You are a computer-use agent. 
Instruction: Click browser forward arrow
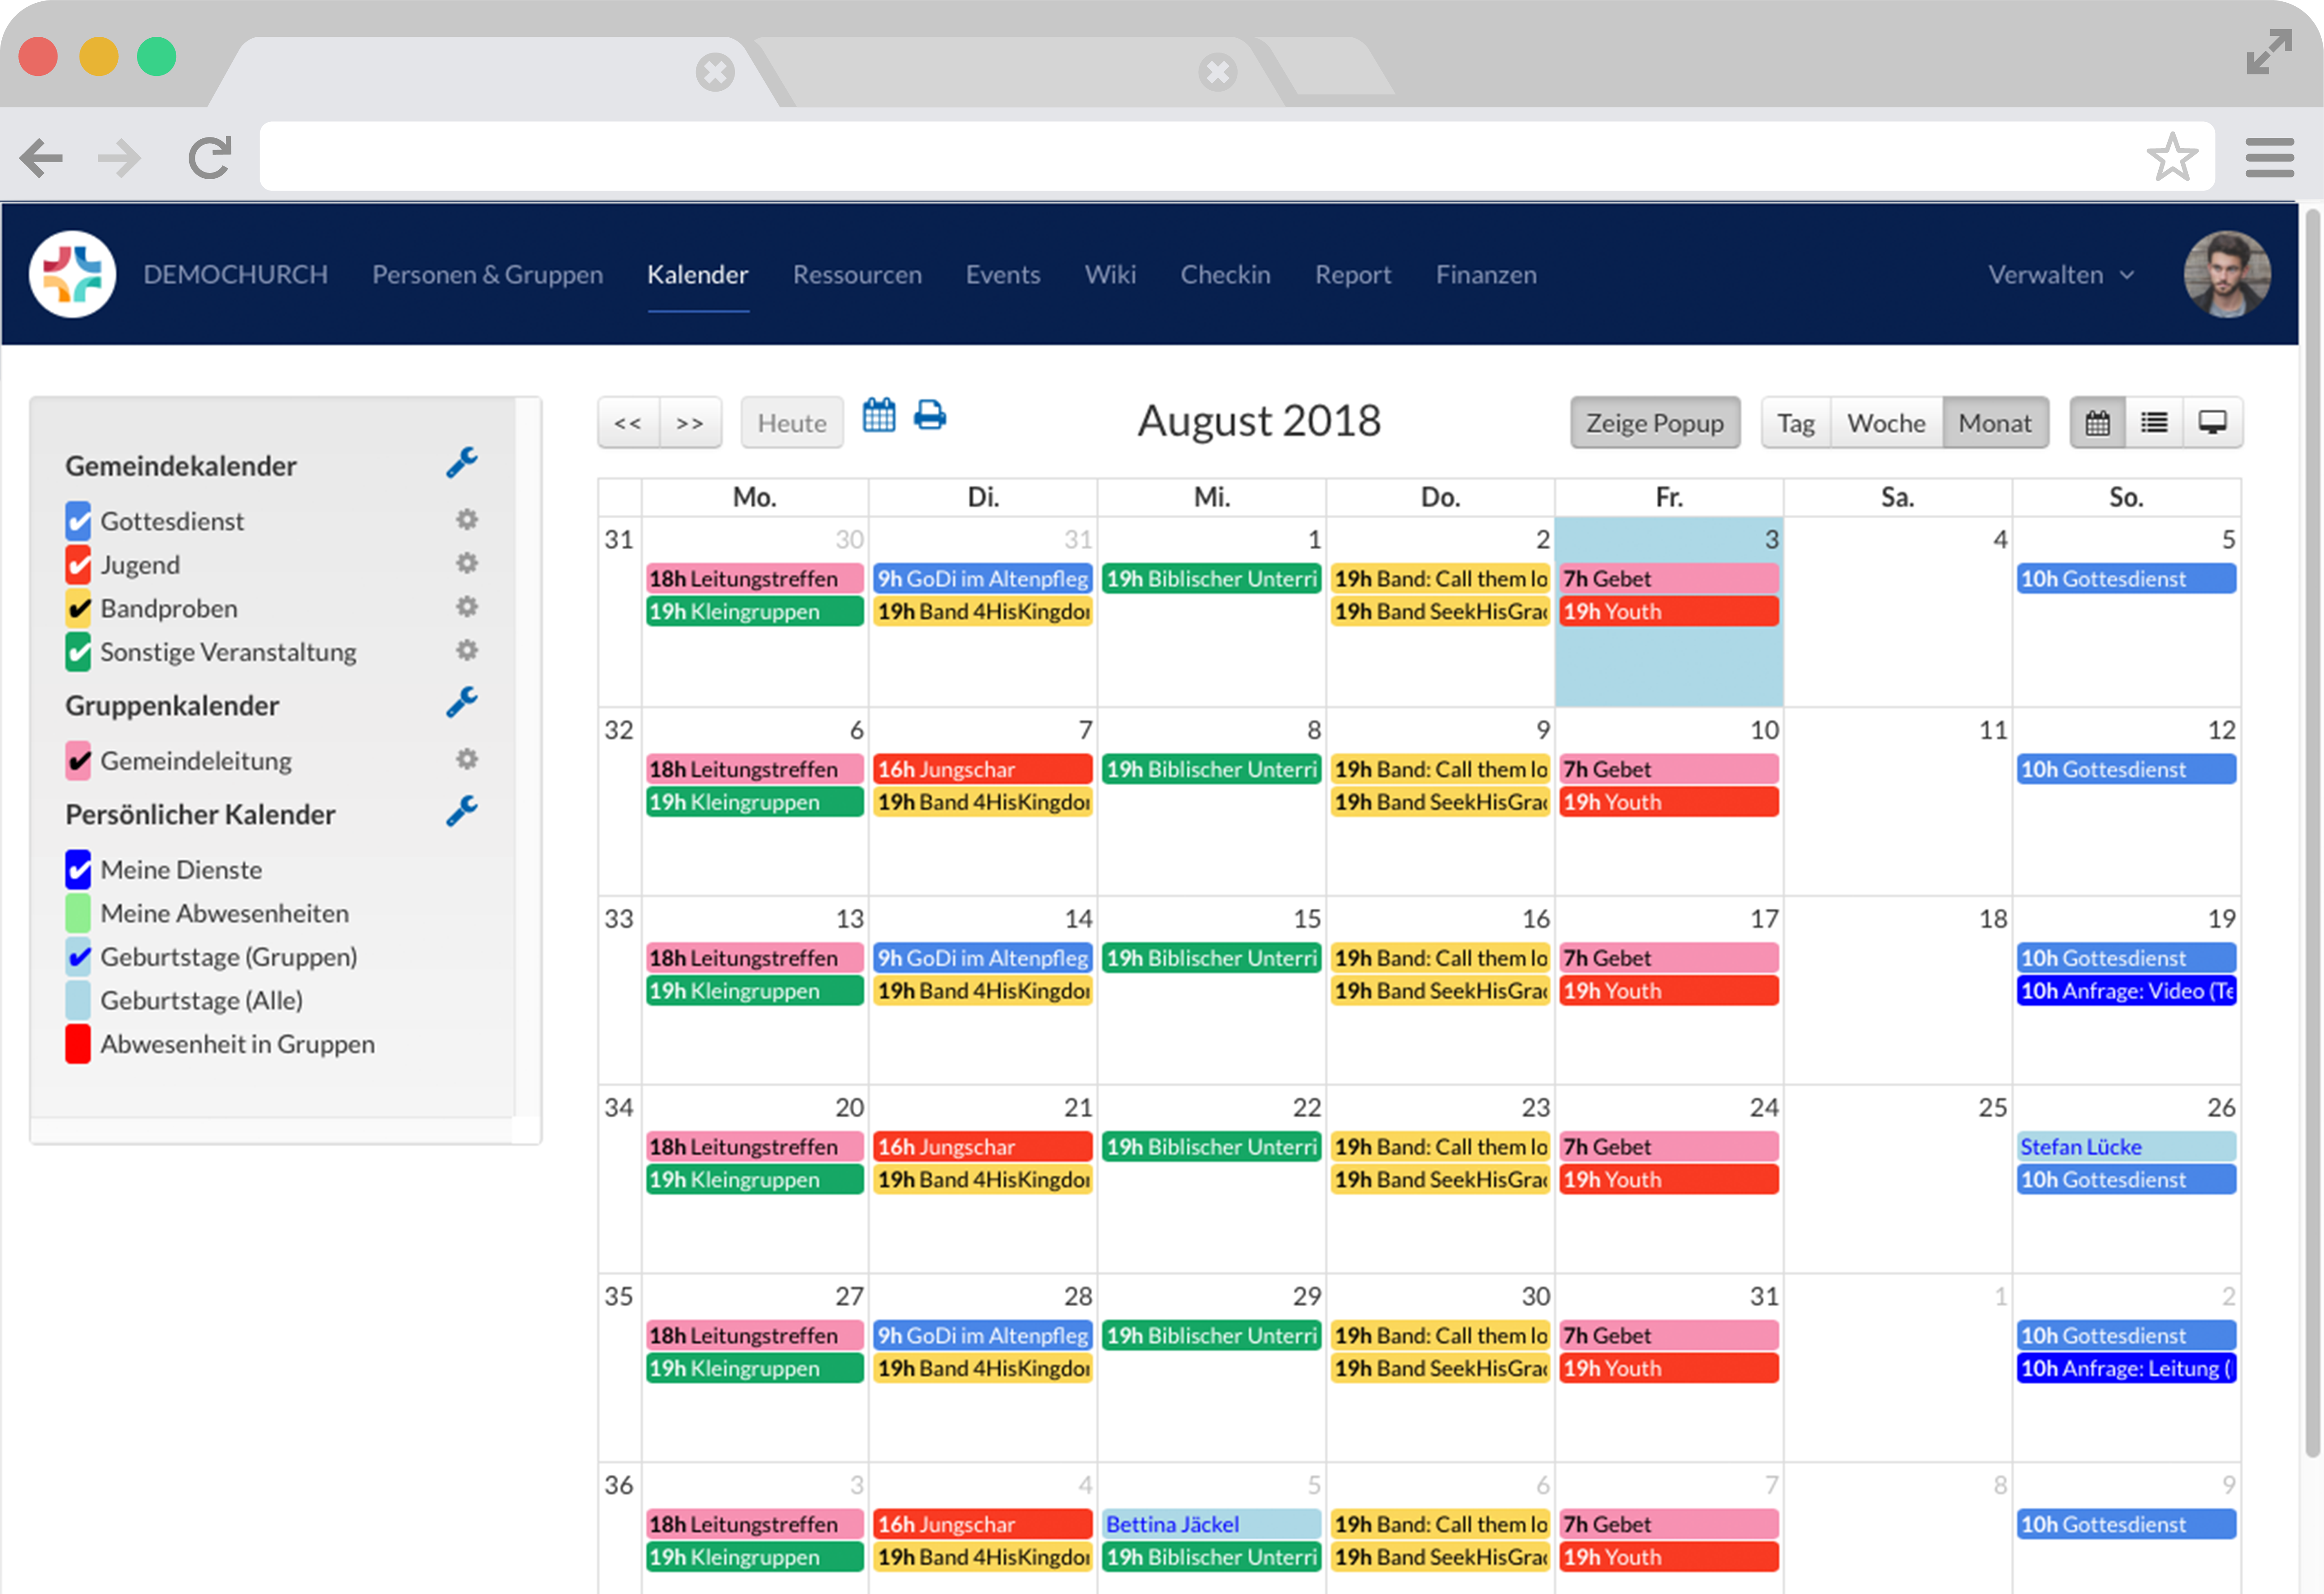coord(120,157)
